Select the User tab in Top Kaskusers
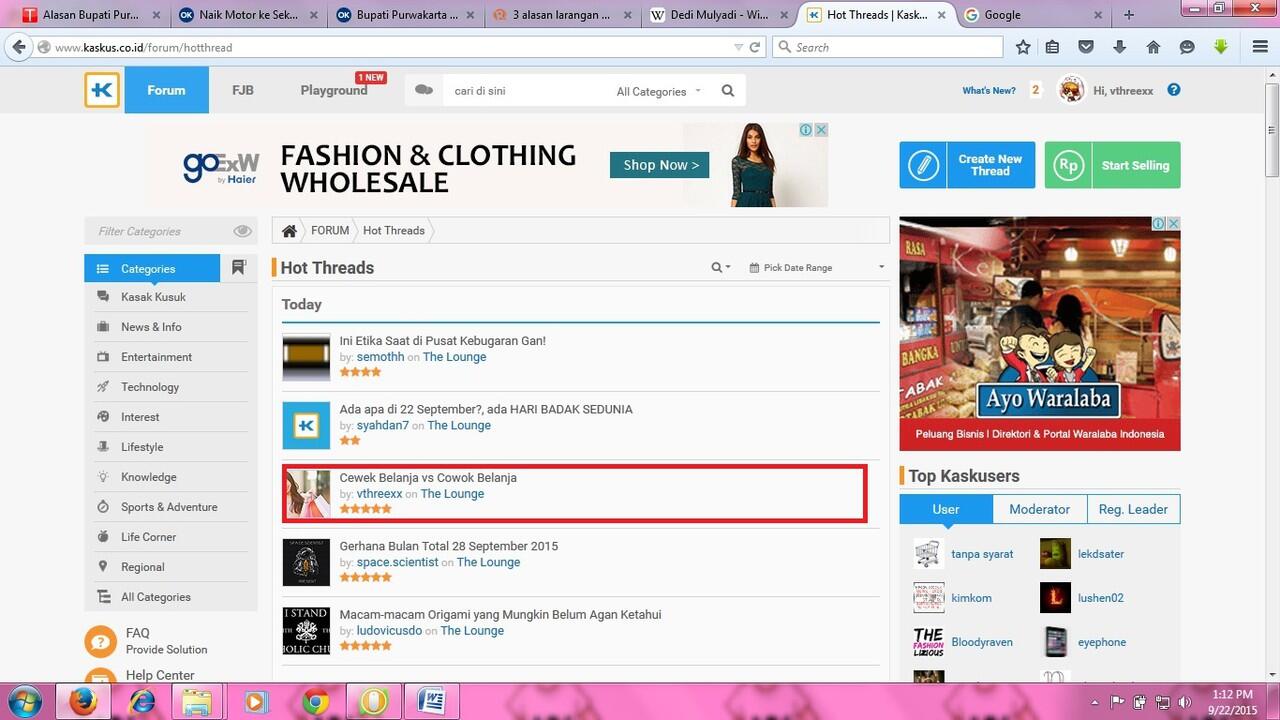 click(946, 509)
